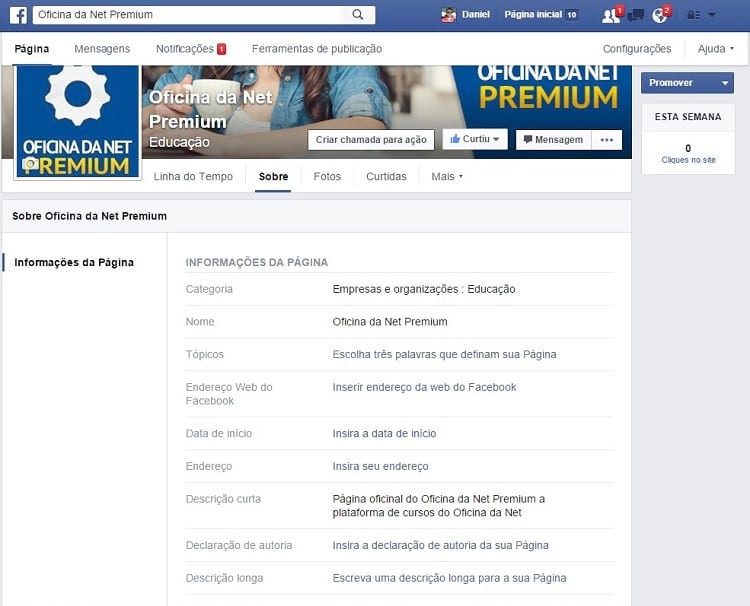This screenshot has width=750, height=606.
Task: Click Insira seu endereço
Action: [380, 466]
